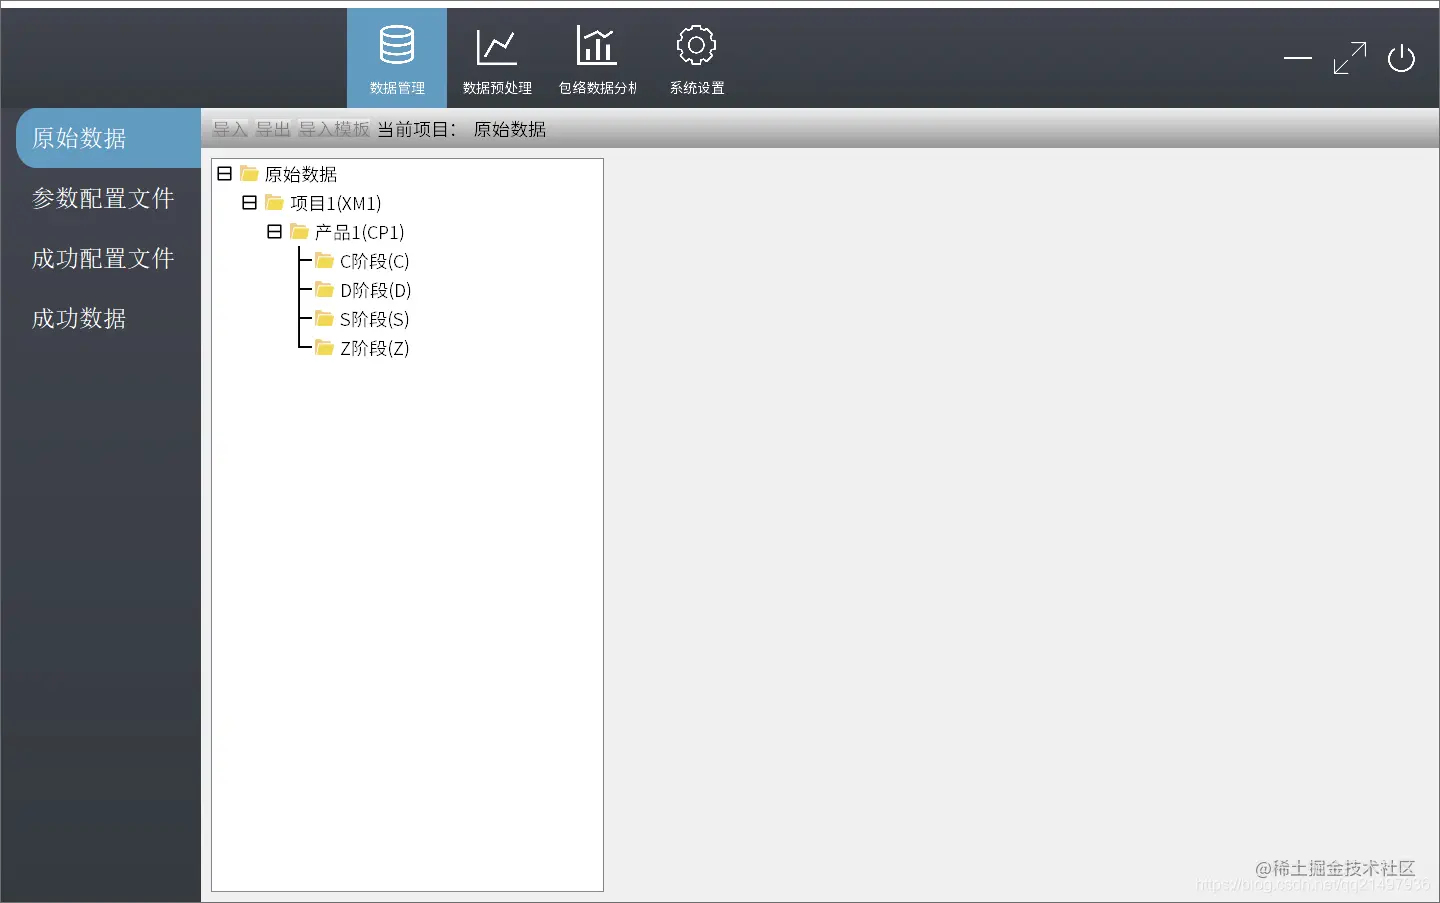
Task: Select the 原始数据 root tree label
Action: 301,174
